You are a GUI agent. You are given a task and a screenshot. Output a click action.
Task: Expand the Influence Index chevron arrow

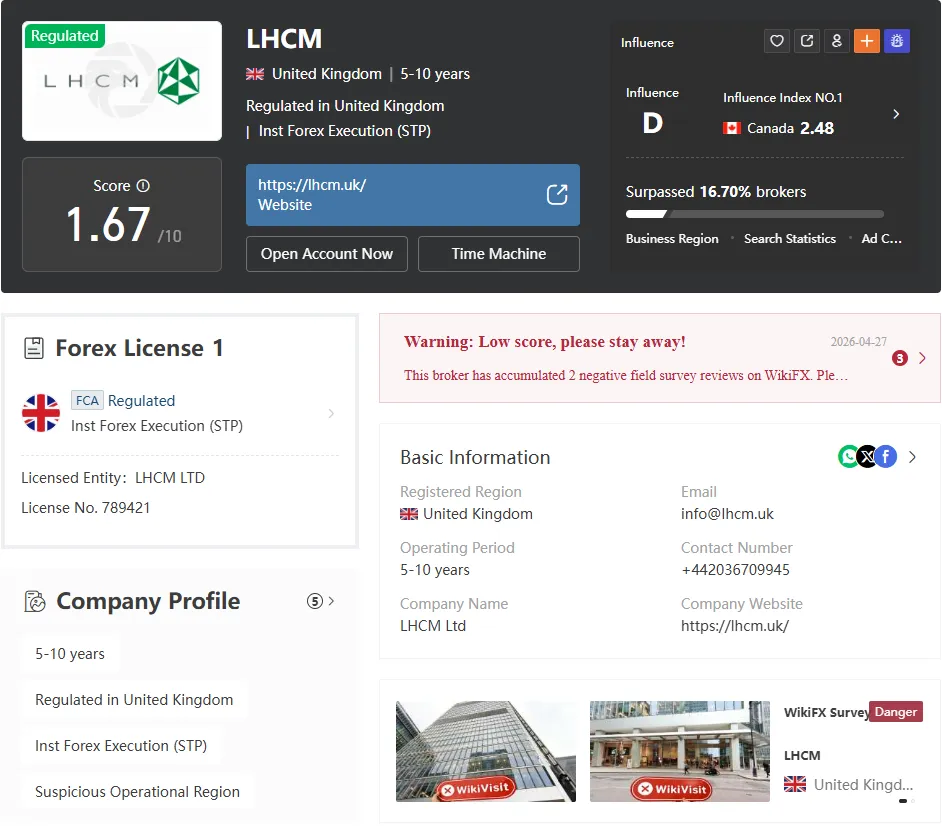pos(896,114)
